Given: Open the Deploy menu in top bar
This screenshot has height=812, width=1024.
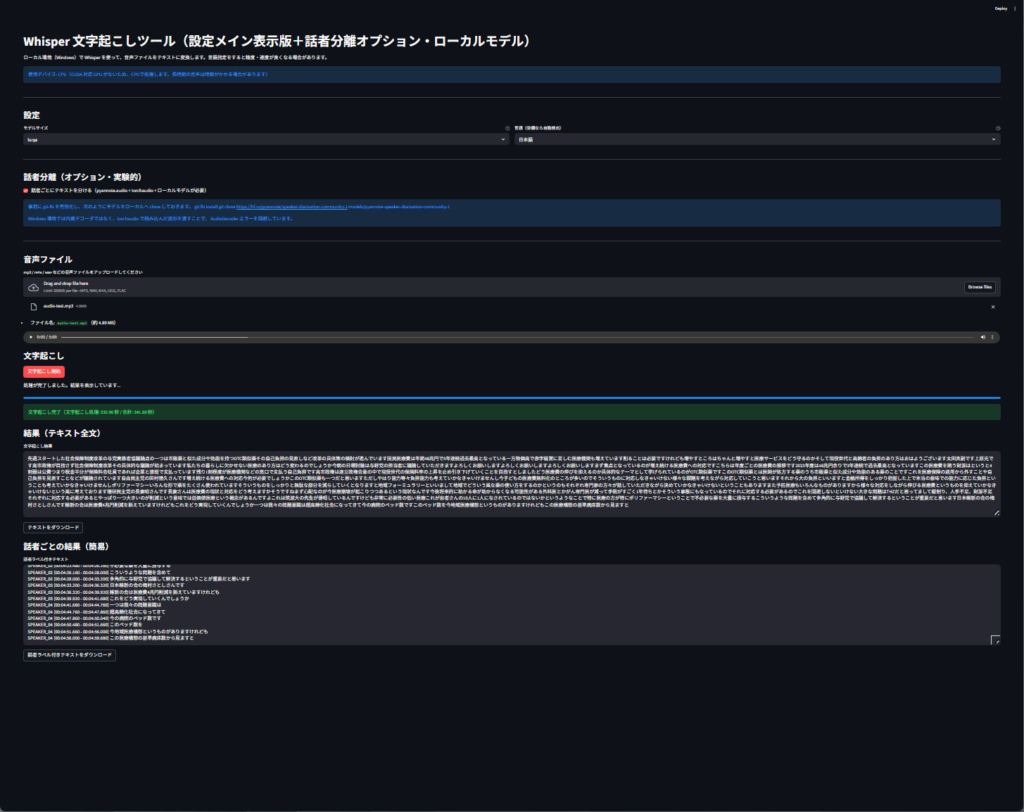Looking at the screenshot, I should pyautogui.click(x=1000, y=8).
